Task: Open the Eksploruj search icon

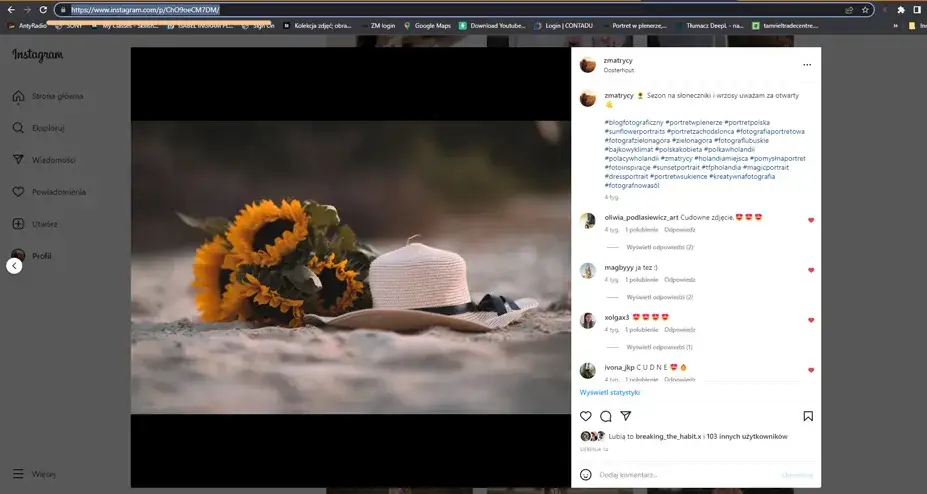Action: pyautogui.click(x=18, y=128)
